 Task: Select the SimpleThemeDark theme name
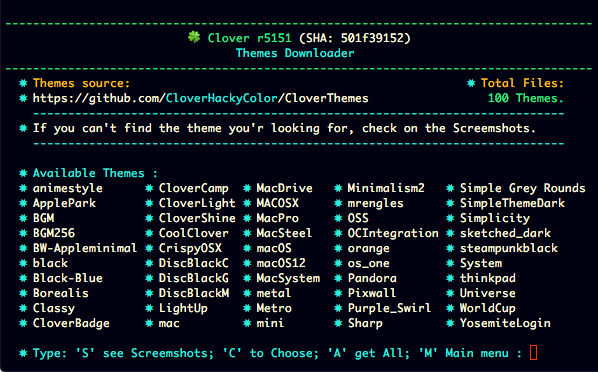pyautogui.click(x=512, y=203)
